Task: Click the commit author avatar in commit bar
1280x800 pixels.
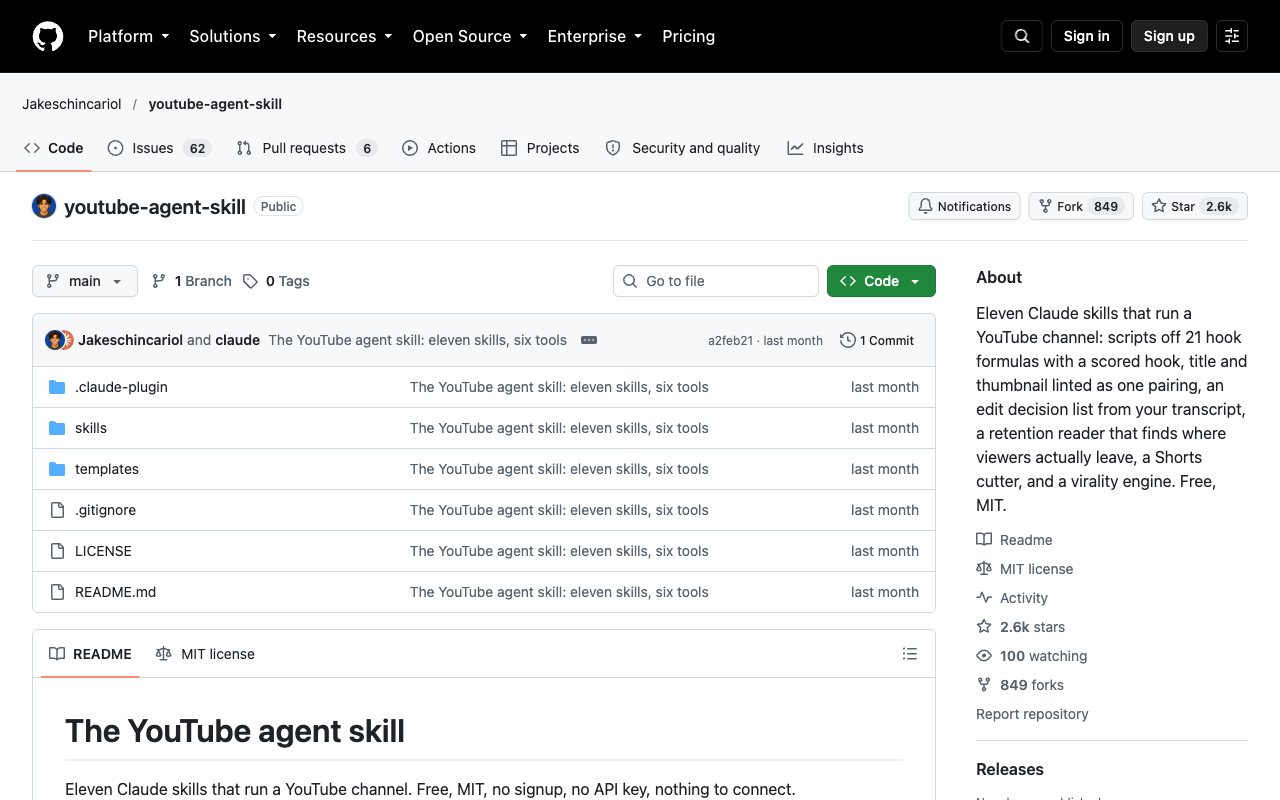Action: [x=55, y=340]
